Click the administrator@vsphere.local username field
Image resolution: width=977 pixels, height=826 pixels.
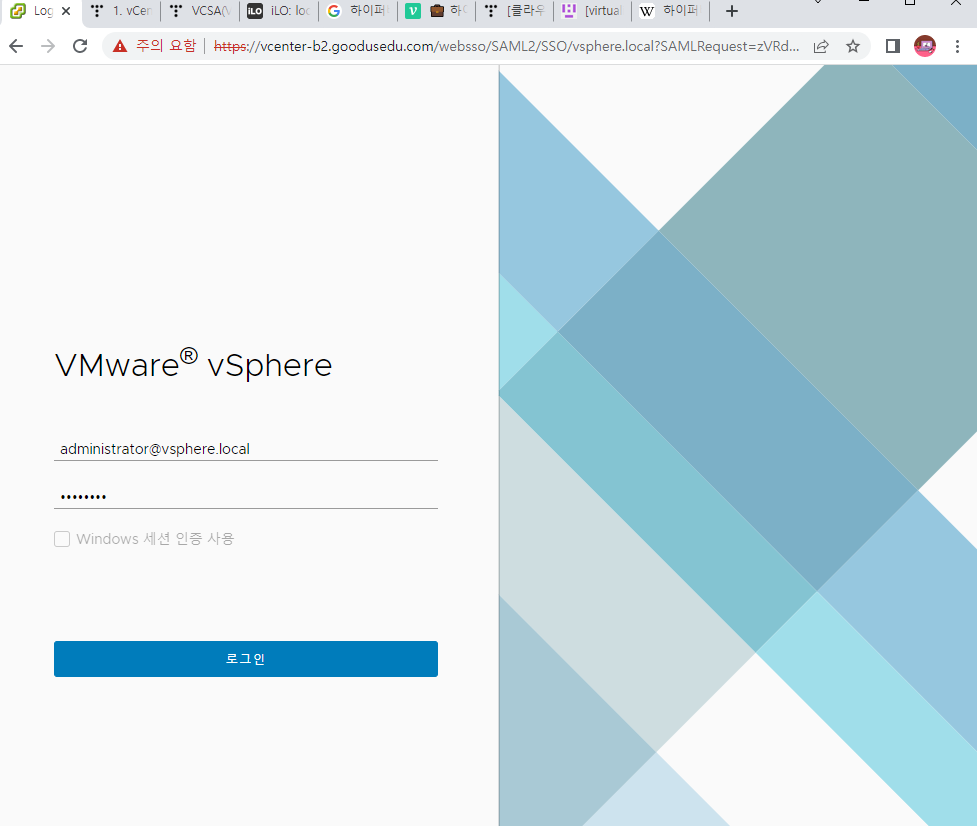coord(245,449)
